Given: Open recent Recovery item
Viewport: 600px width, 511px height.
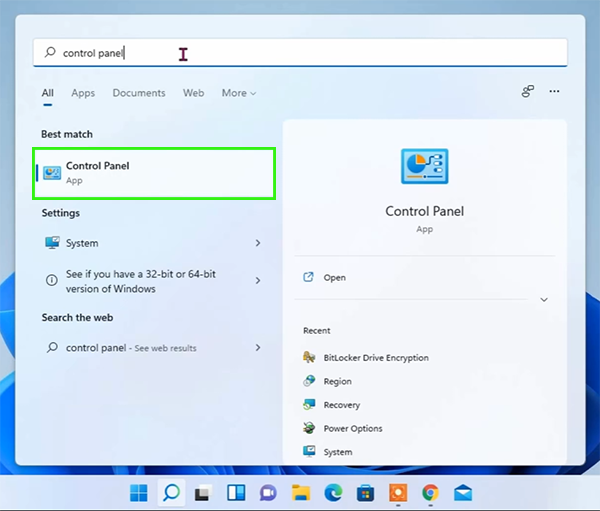Looking at the screenshot, I should (342, 405).
